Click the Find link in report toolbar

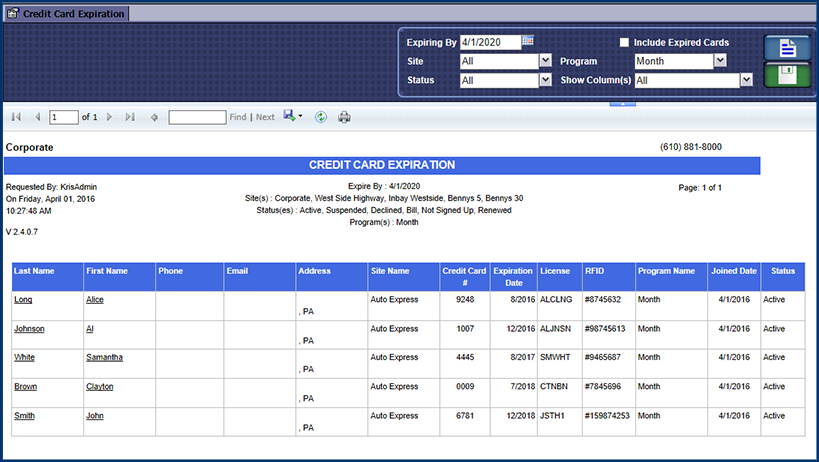[x=237, y=117]
